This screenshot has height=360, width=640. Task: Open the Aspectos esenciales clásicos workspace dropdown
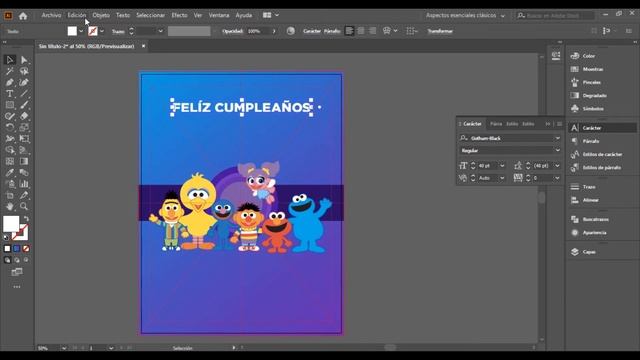(465, 16)
